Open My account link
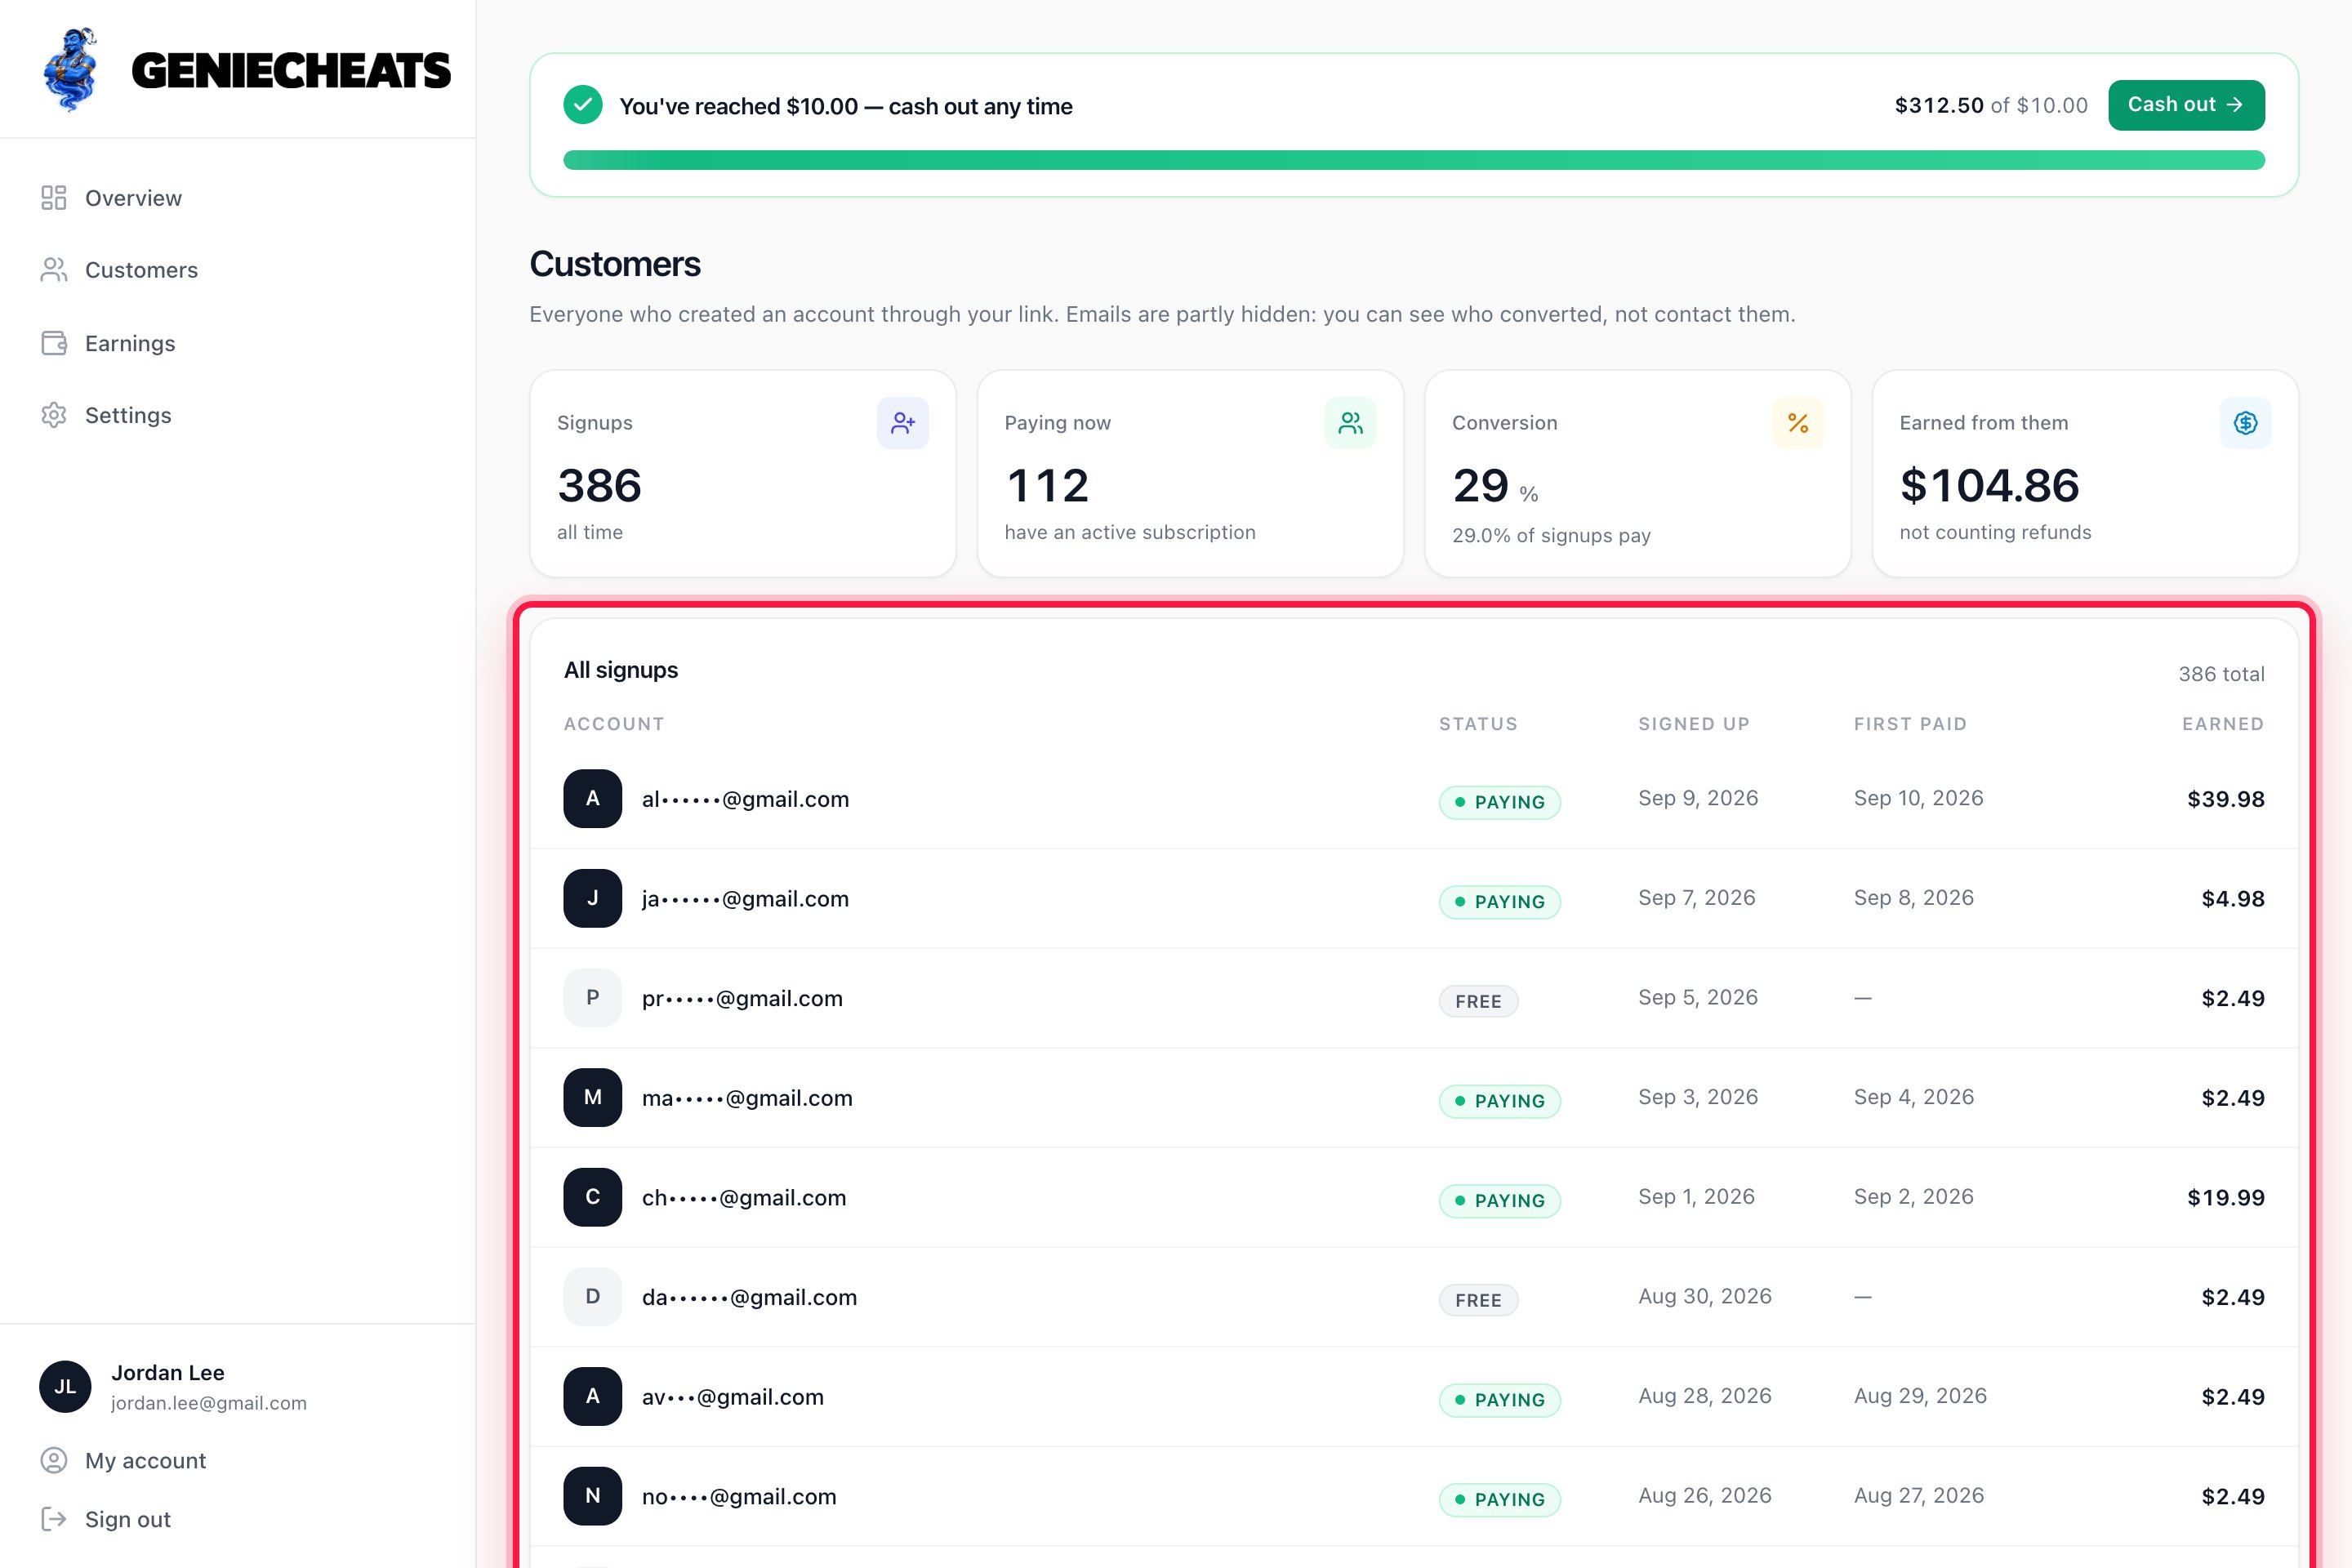This screenshot has width=2352, height=1568. click(x=145, y=1460)
